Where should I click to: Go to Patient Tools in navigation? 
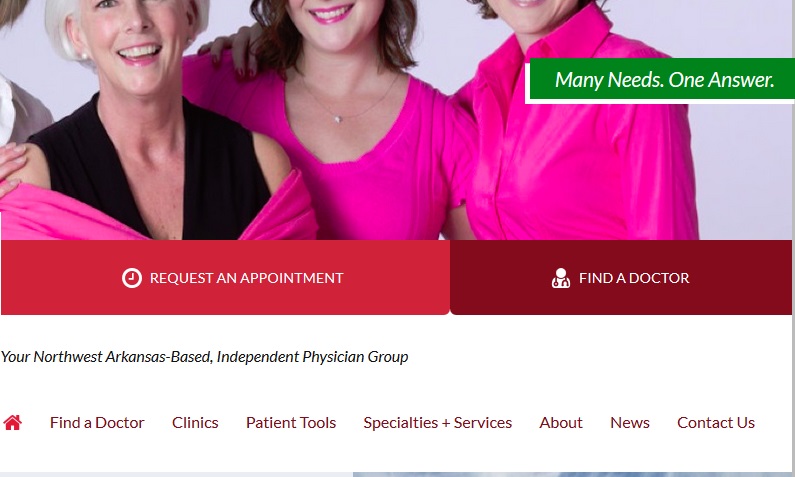pos(291,422)
